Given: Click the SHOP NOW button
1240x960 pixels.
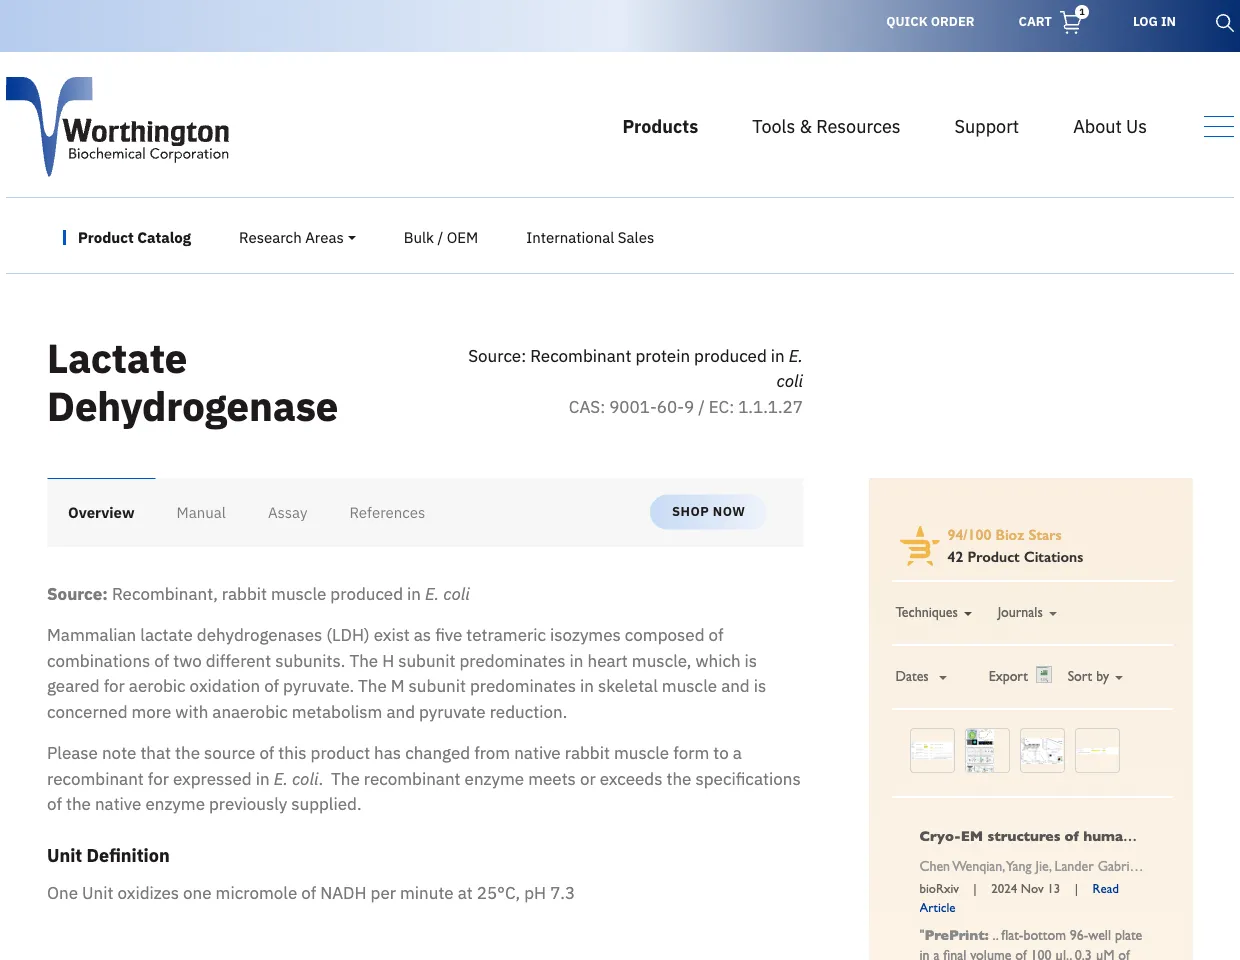Looking at the screenshot, I should [x=708, y=511].
